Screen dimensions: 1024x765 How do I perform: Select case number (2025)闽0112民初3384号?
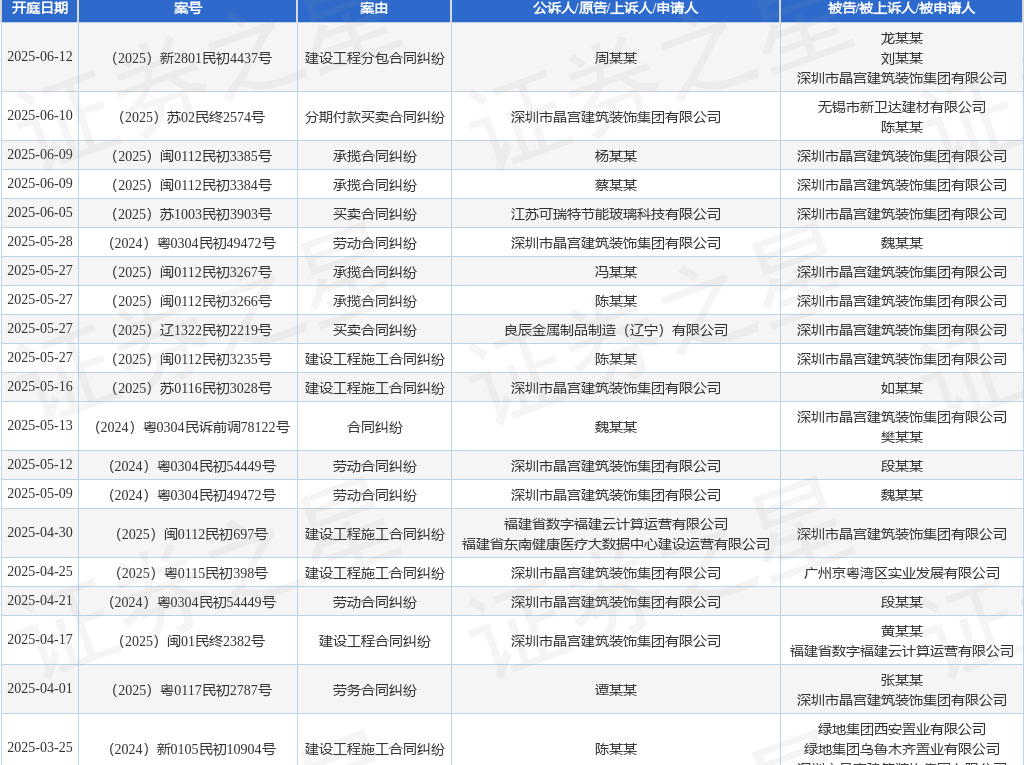point(188,185)
